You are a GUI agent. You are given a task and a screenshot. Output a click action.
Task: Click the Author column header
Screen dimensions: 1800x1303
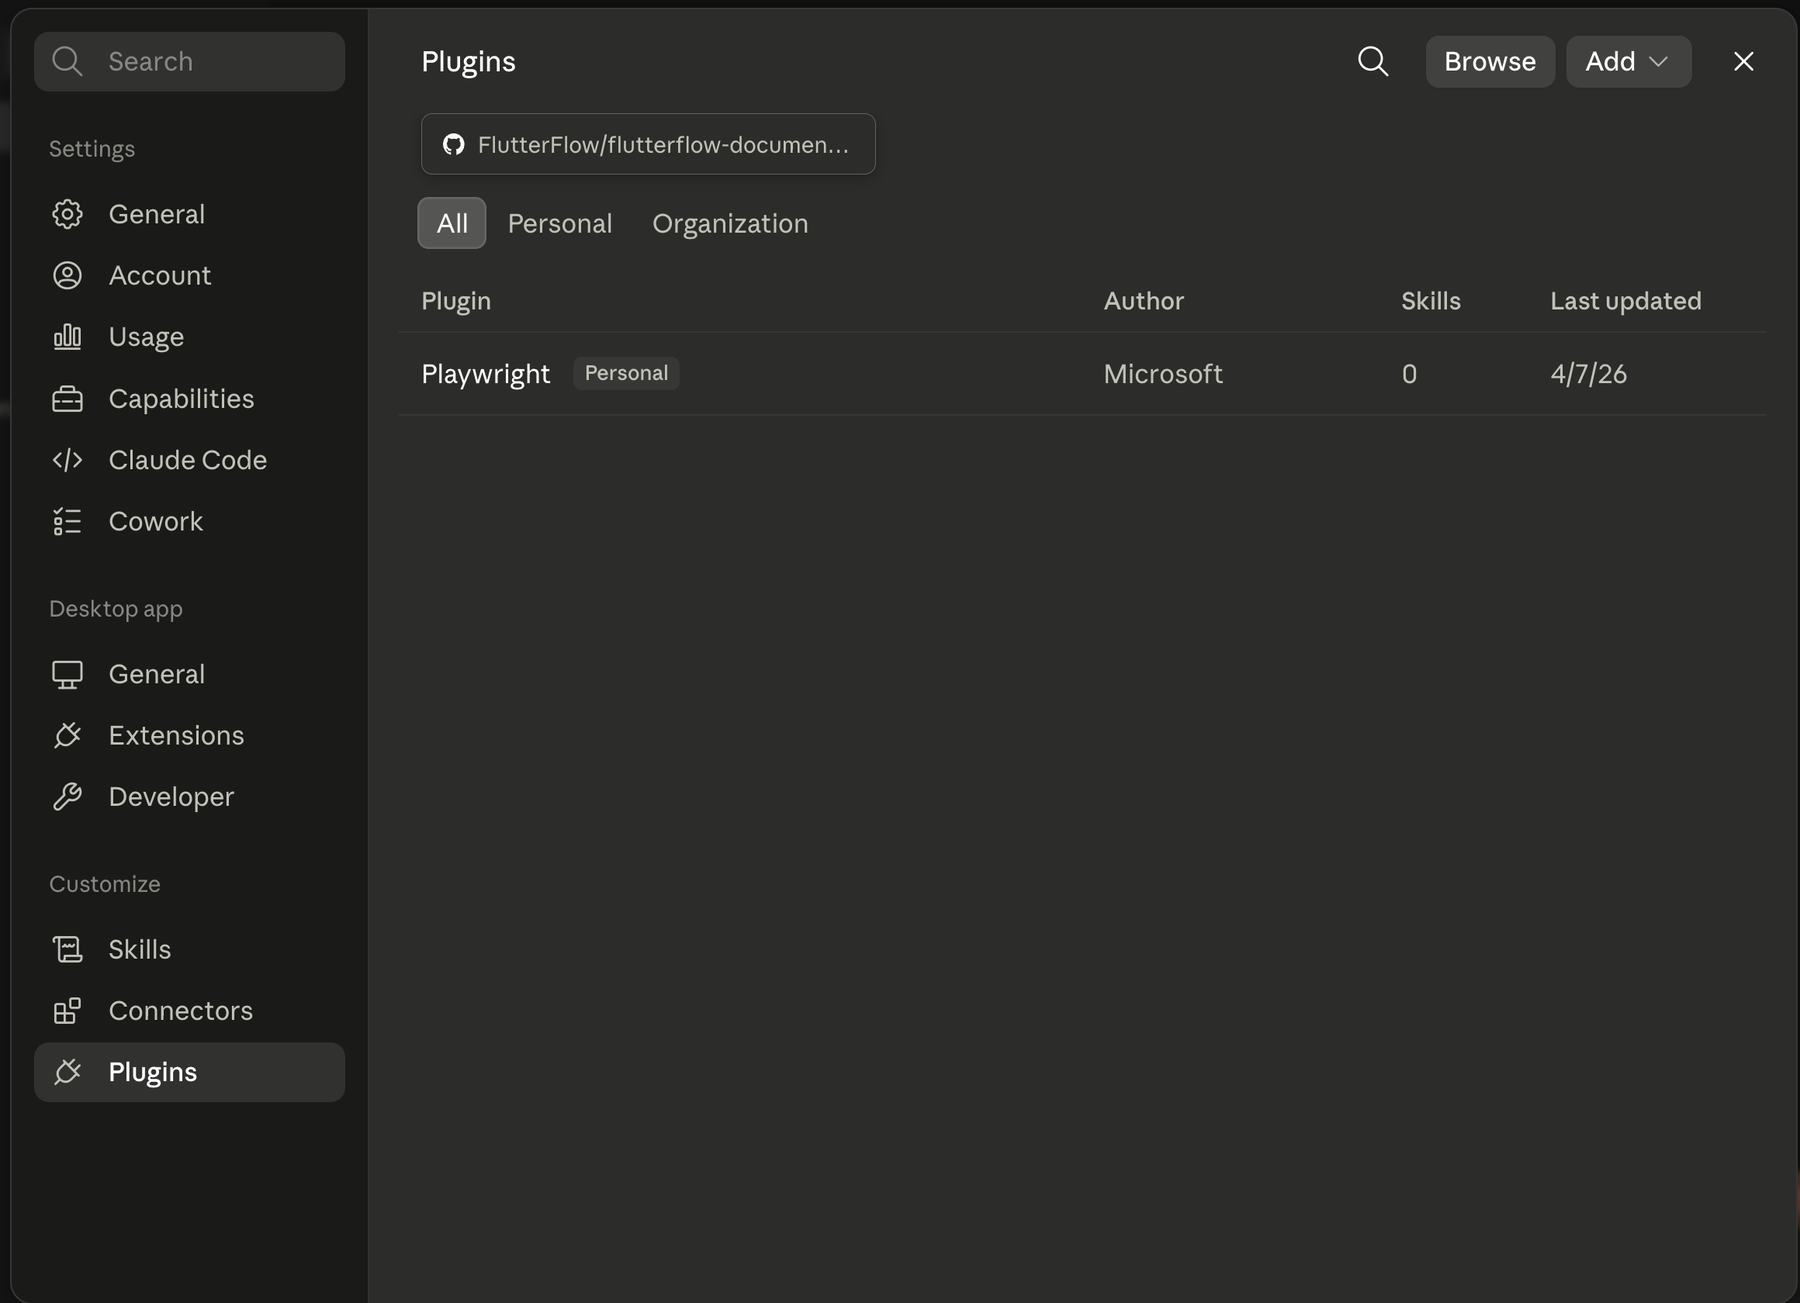coord(1143,301)
